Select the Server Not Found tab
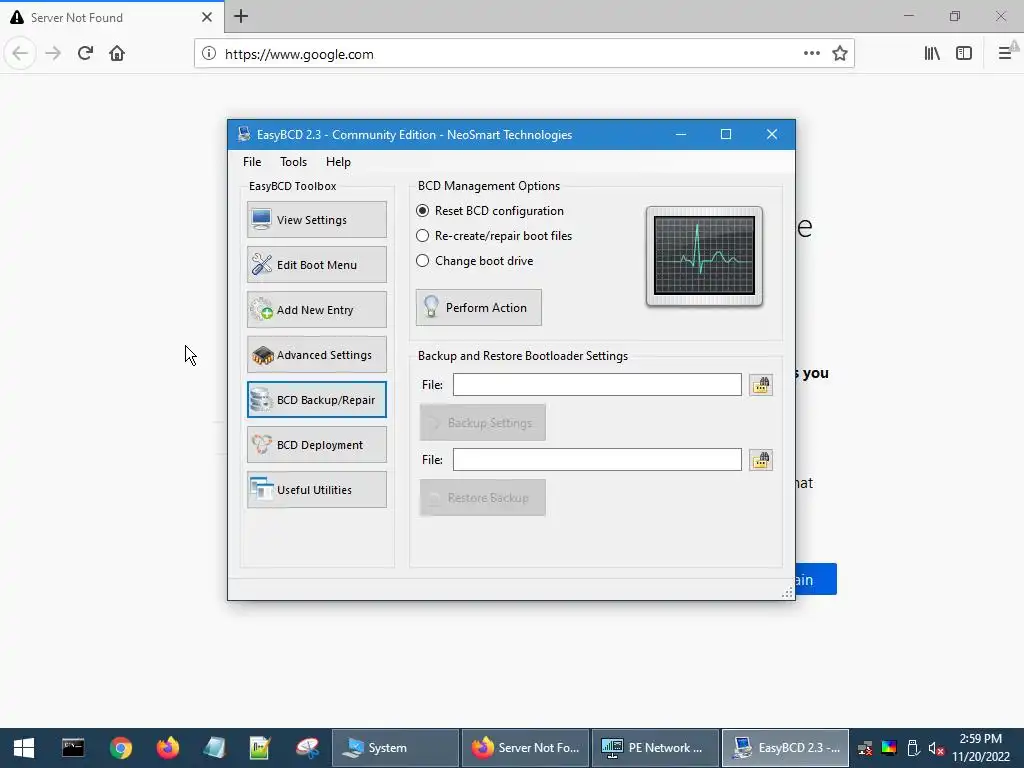1024x768 pixels. coord(112,17)
